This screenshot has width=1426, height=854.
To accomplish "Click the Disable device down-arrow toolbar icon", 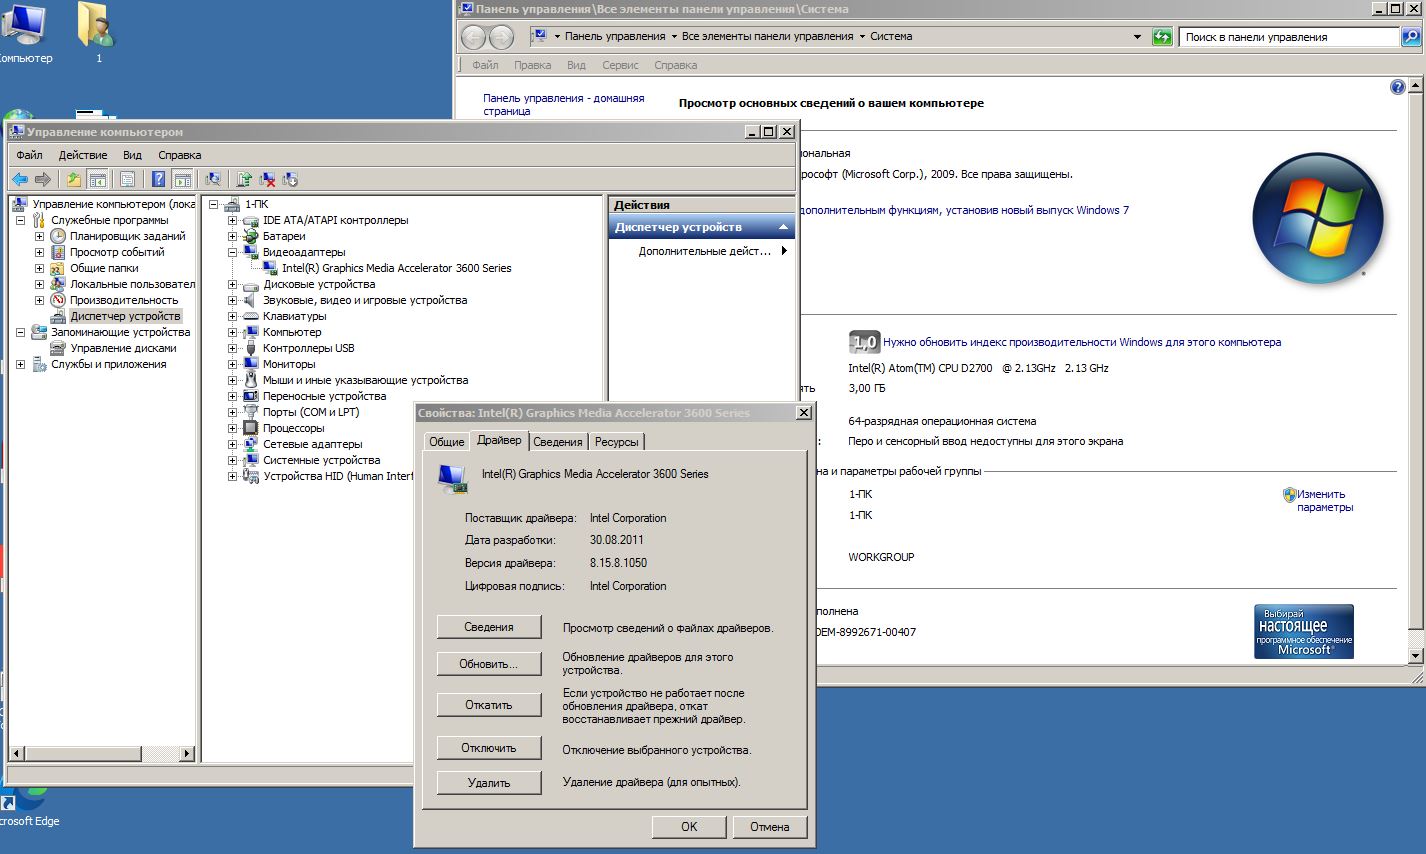I will (x=290, y=179).
